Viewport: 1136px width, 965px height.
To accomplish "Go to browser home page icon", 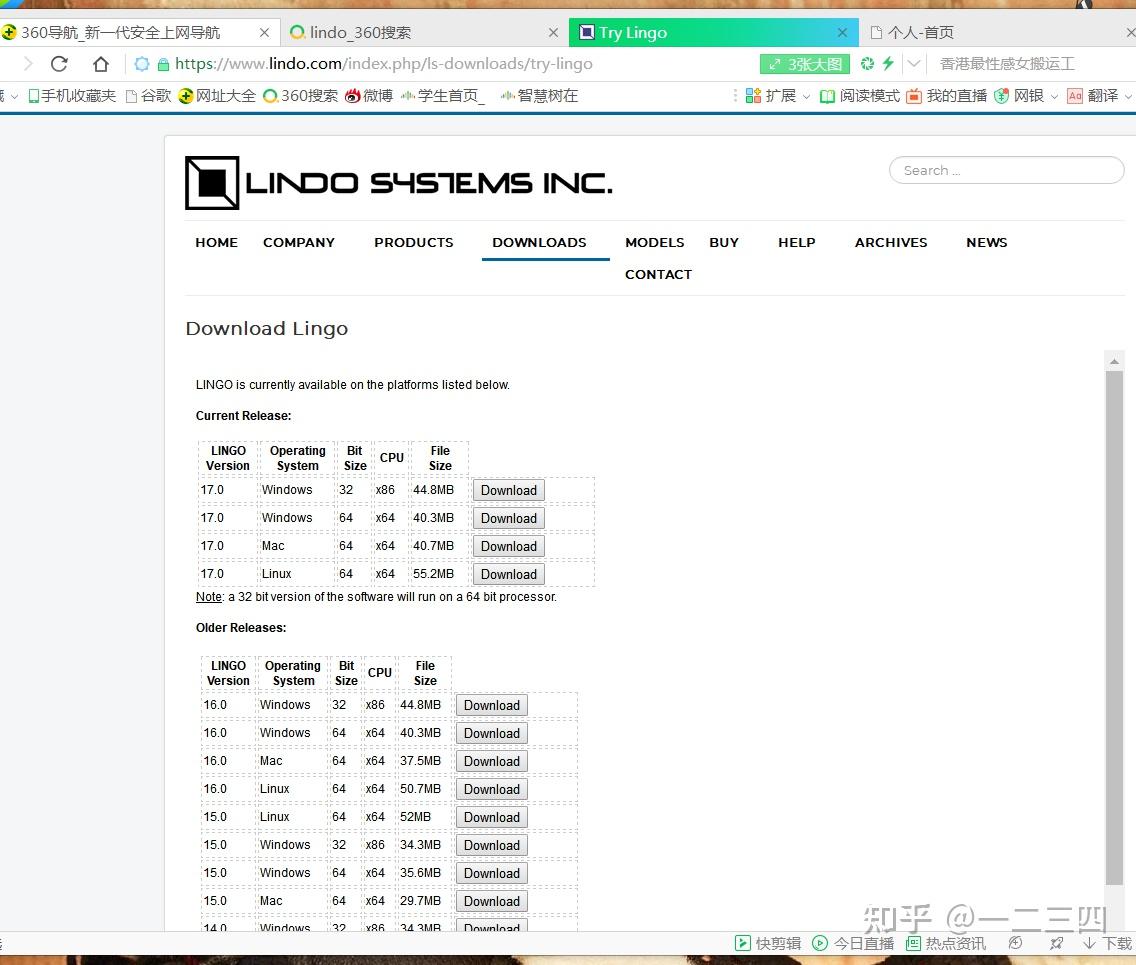I will click(x=101, y=64).
